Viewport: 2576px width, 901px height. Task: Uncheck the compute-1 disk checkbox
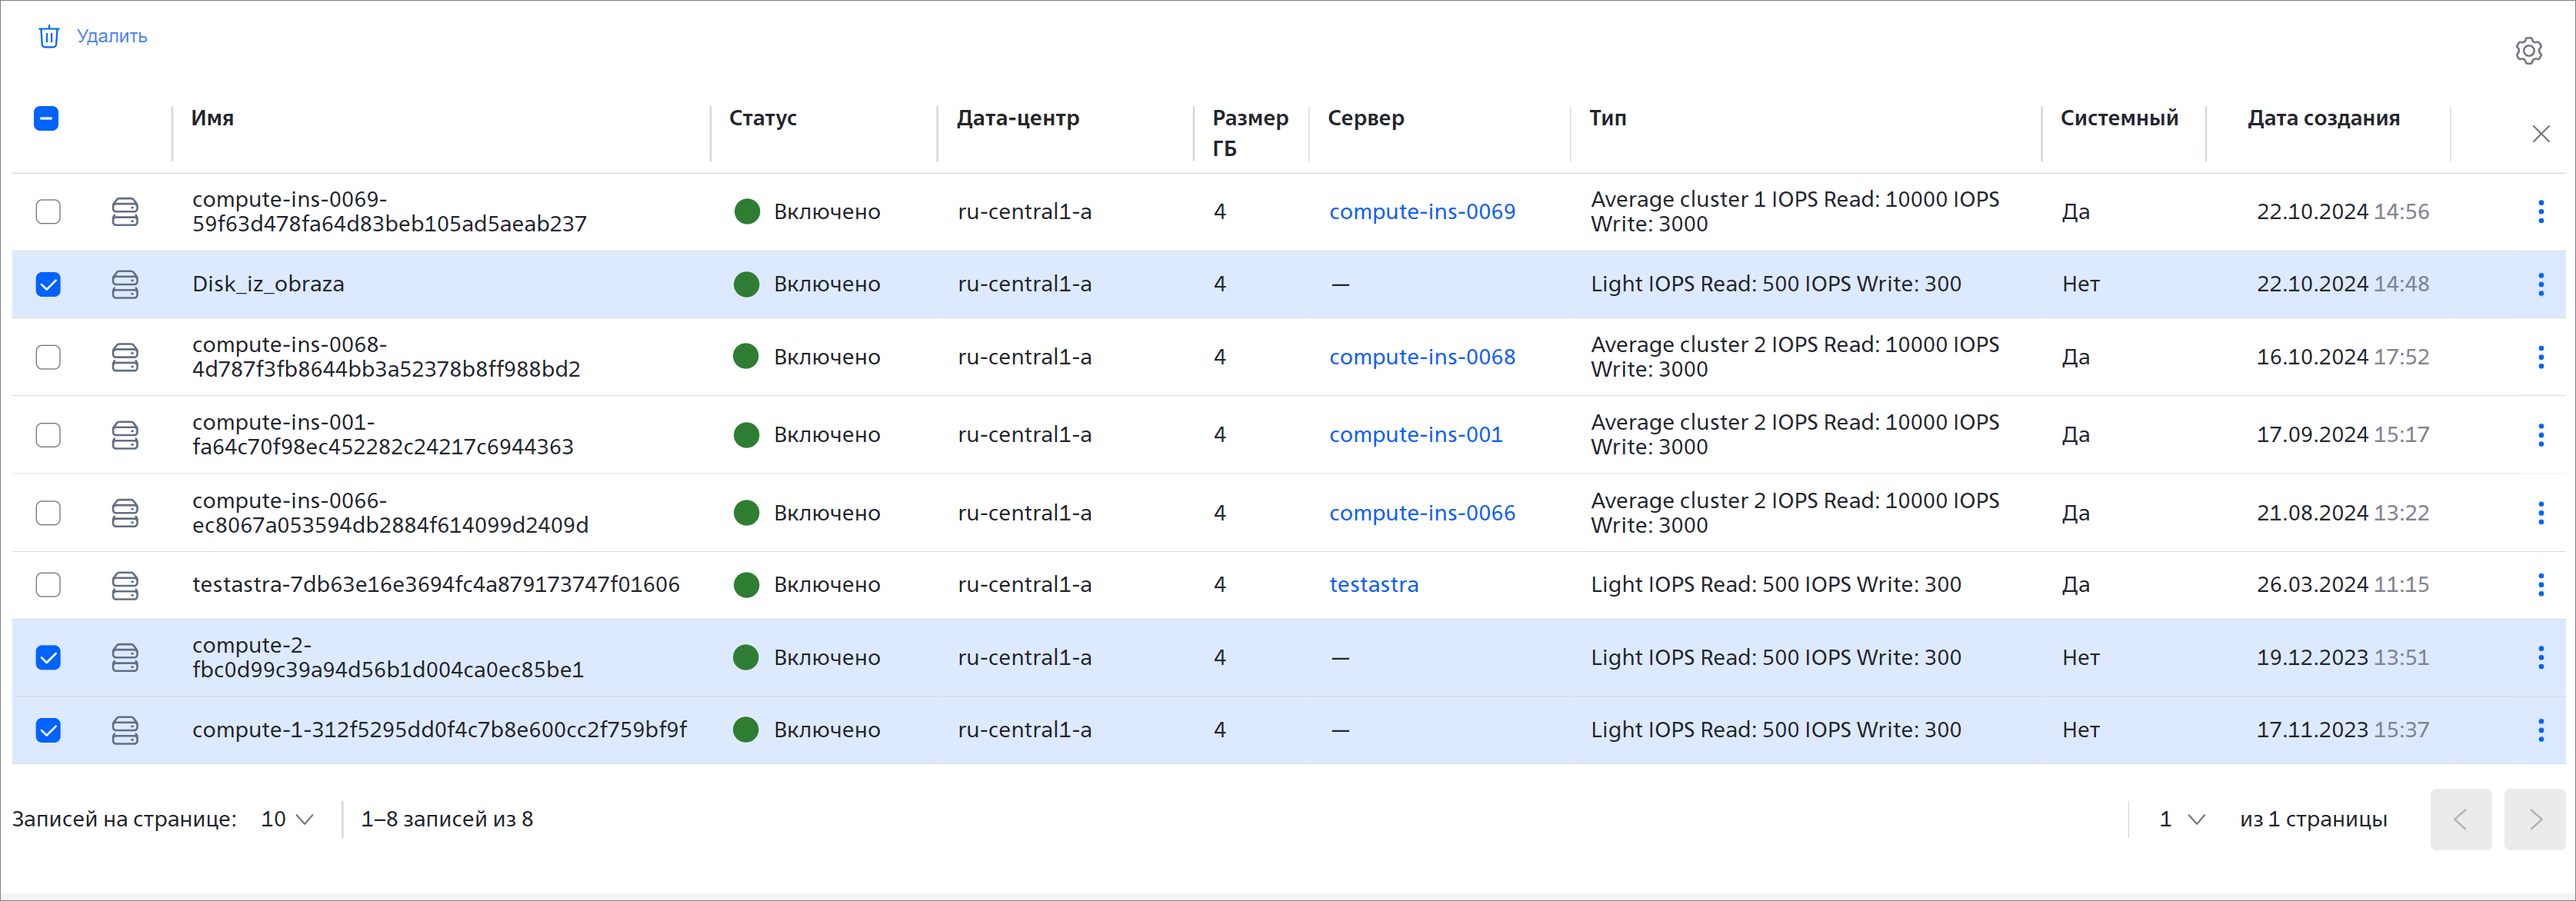pyautogui.click(x=48, y=730)
